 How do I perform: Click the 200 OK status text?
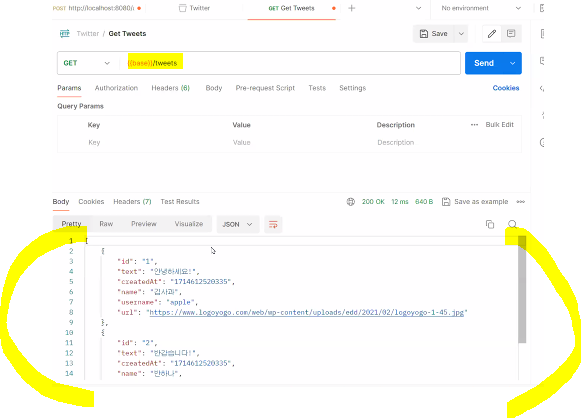point(373,202)
